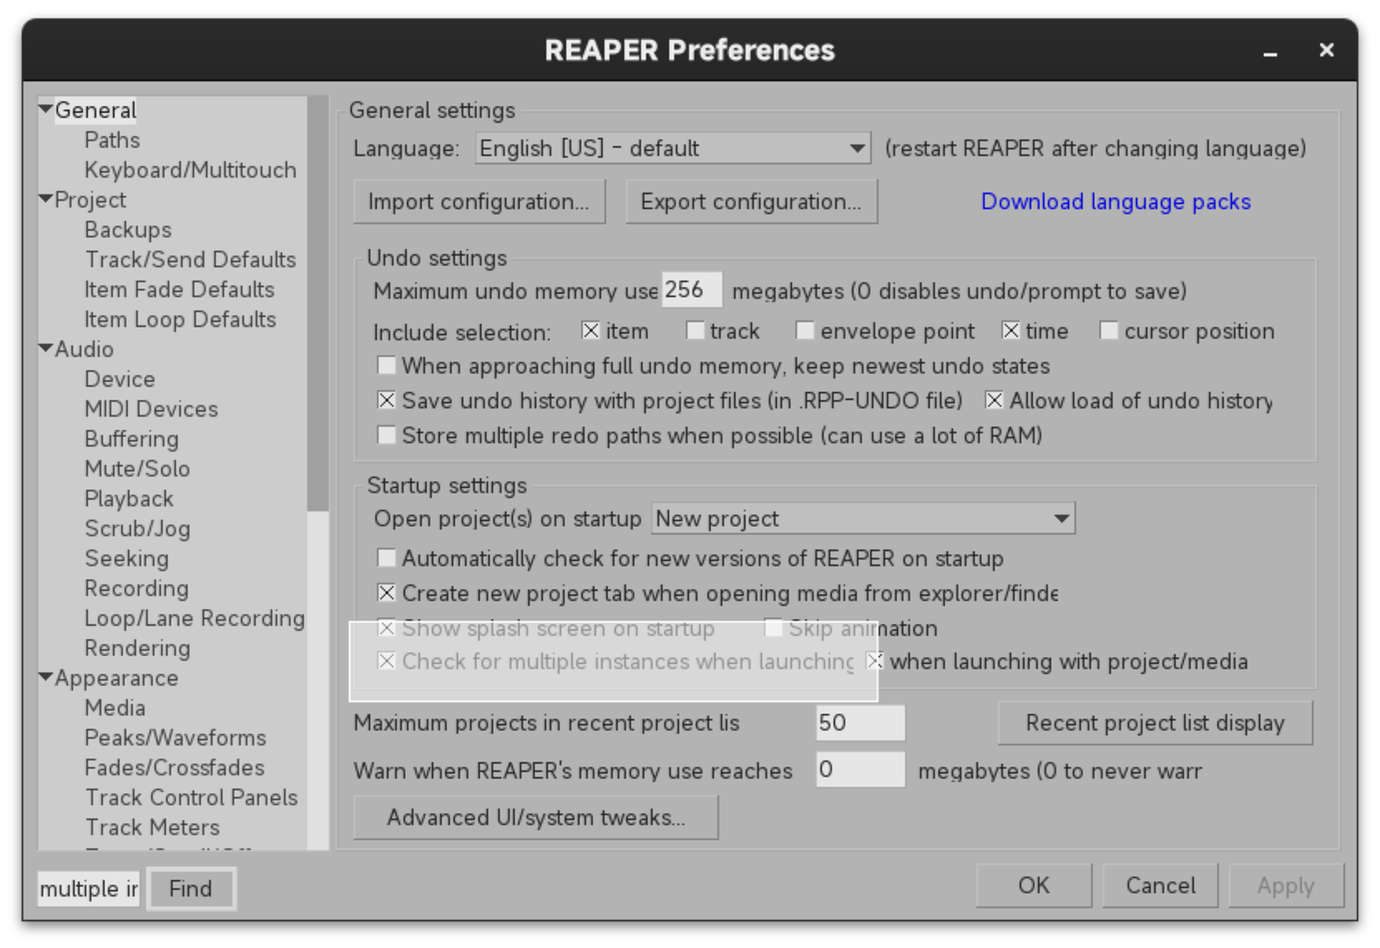Collapse the Project tree section
Viewport: 1380px width, 948px height.
pos(45,199)
